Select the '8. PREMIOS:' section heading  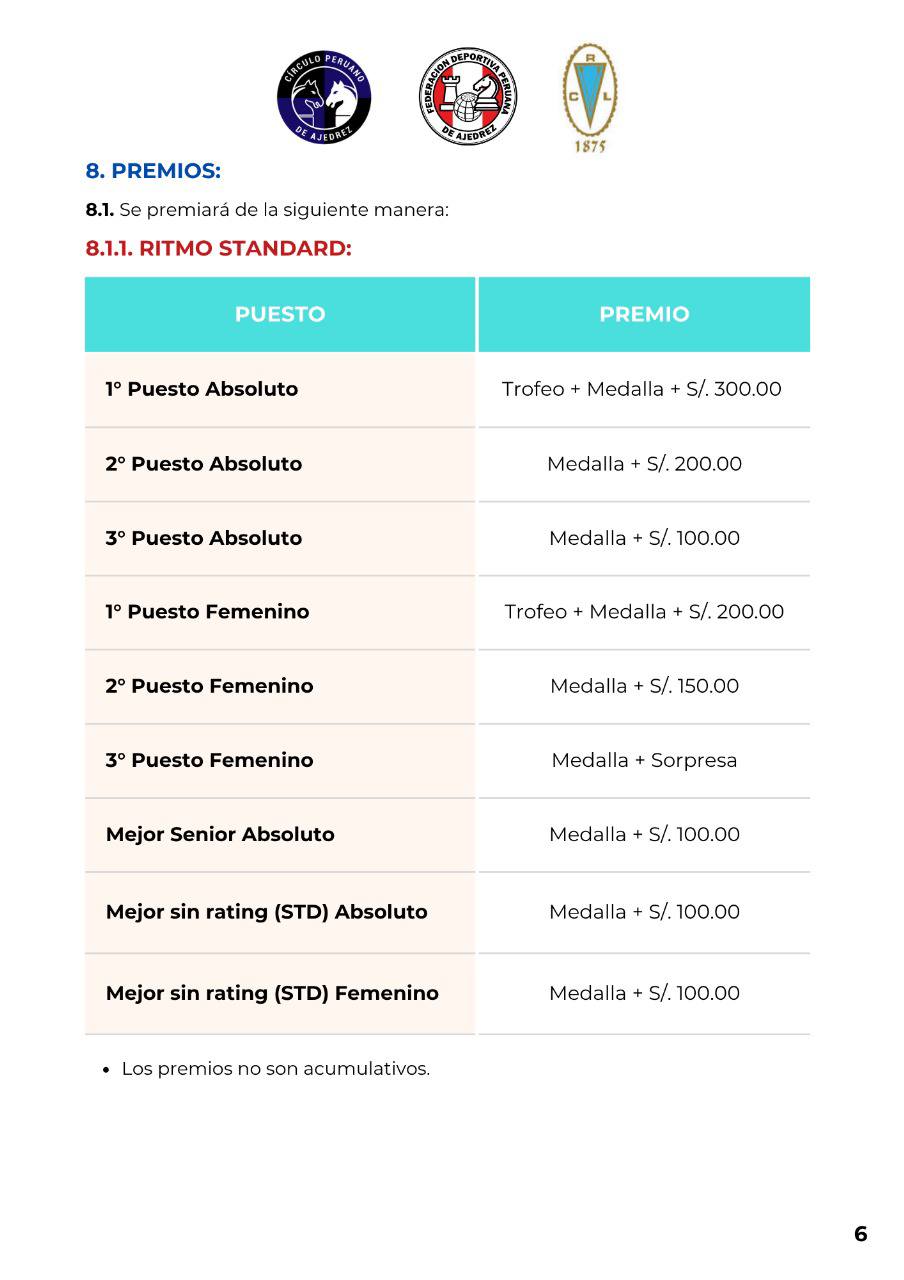[x=153, y=171]
